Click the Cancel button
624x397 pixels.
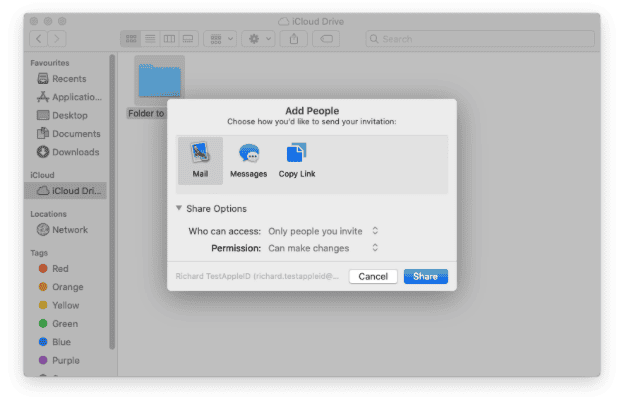373,276
